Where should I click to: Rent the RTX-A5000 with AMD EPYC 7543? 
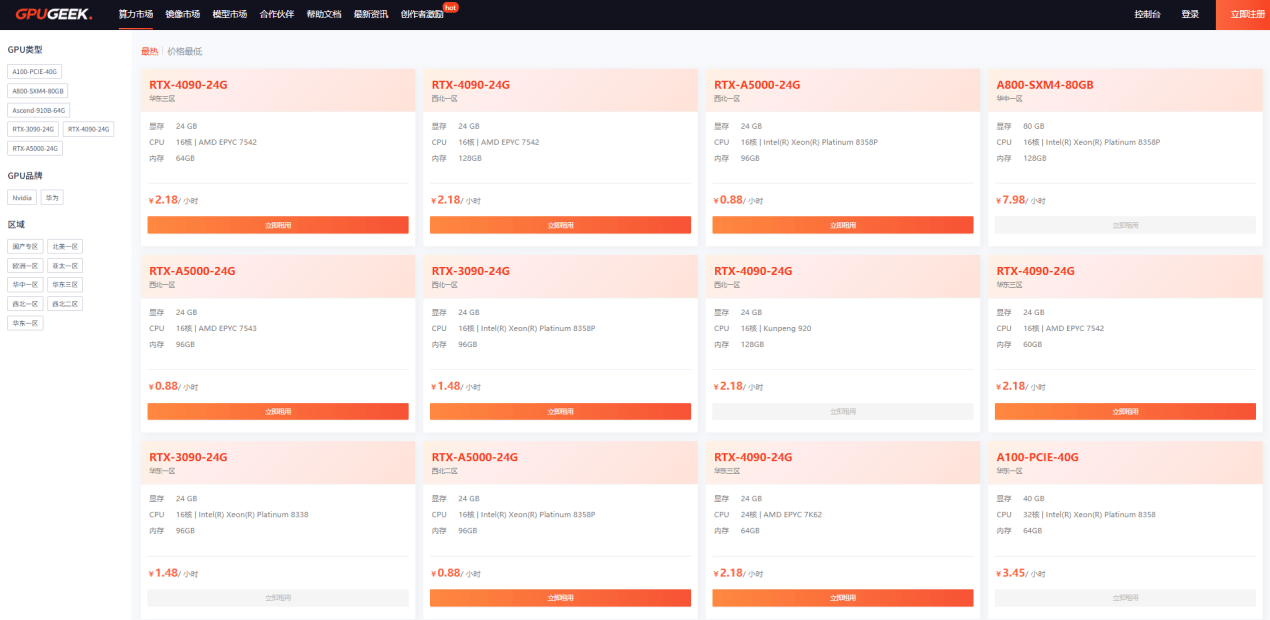[x=278, y=411]
